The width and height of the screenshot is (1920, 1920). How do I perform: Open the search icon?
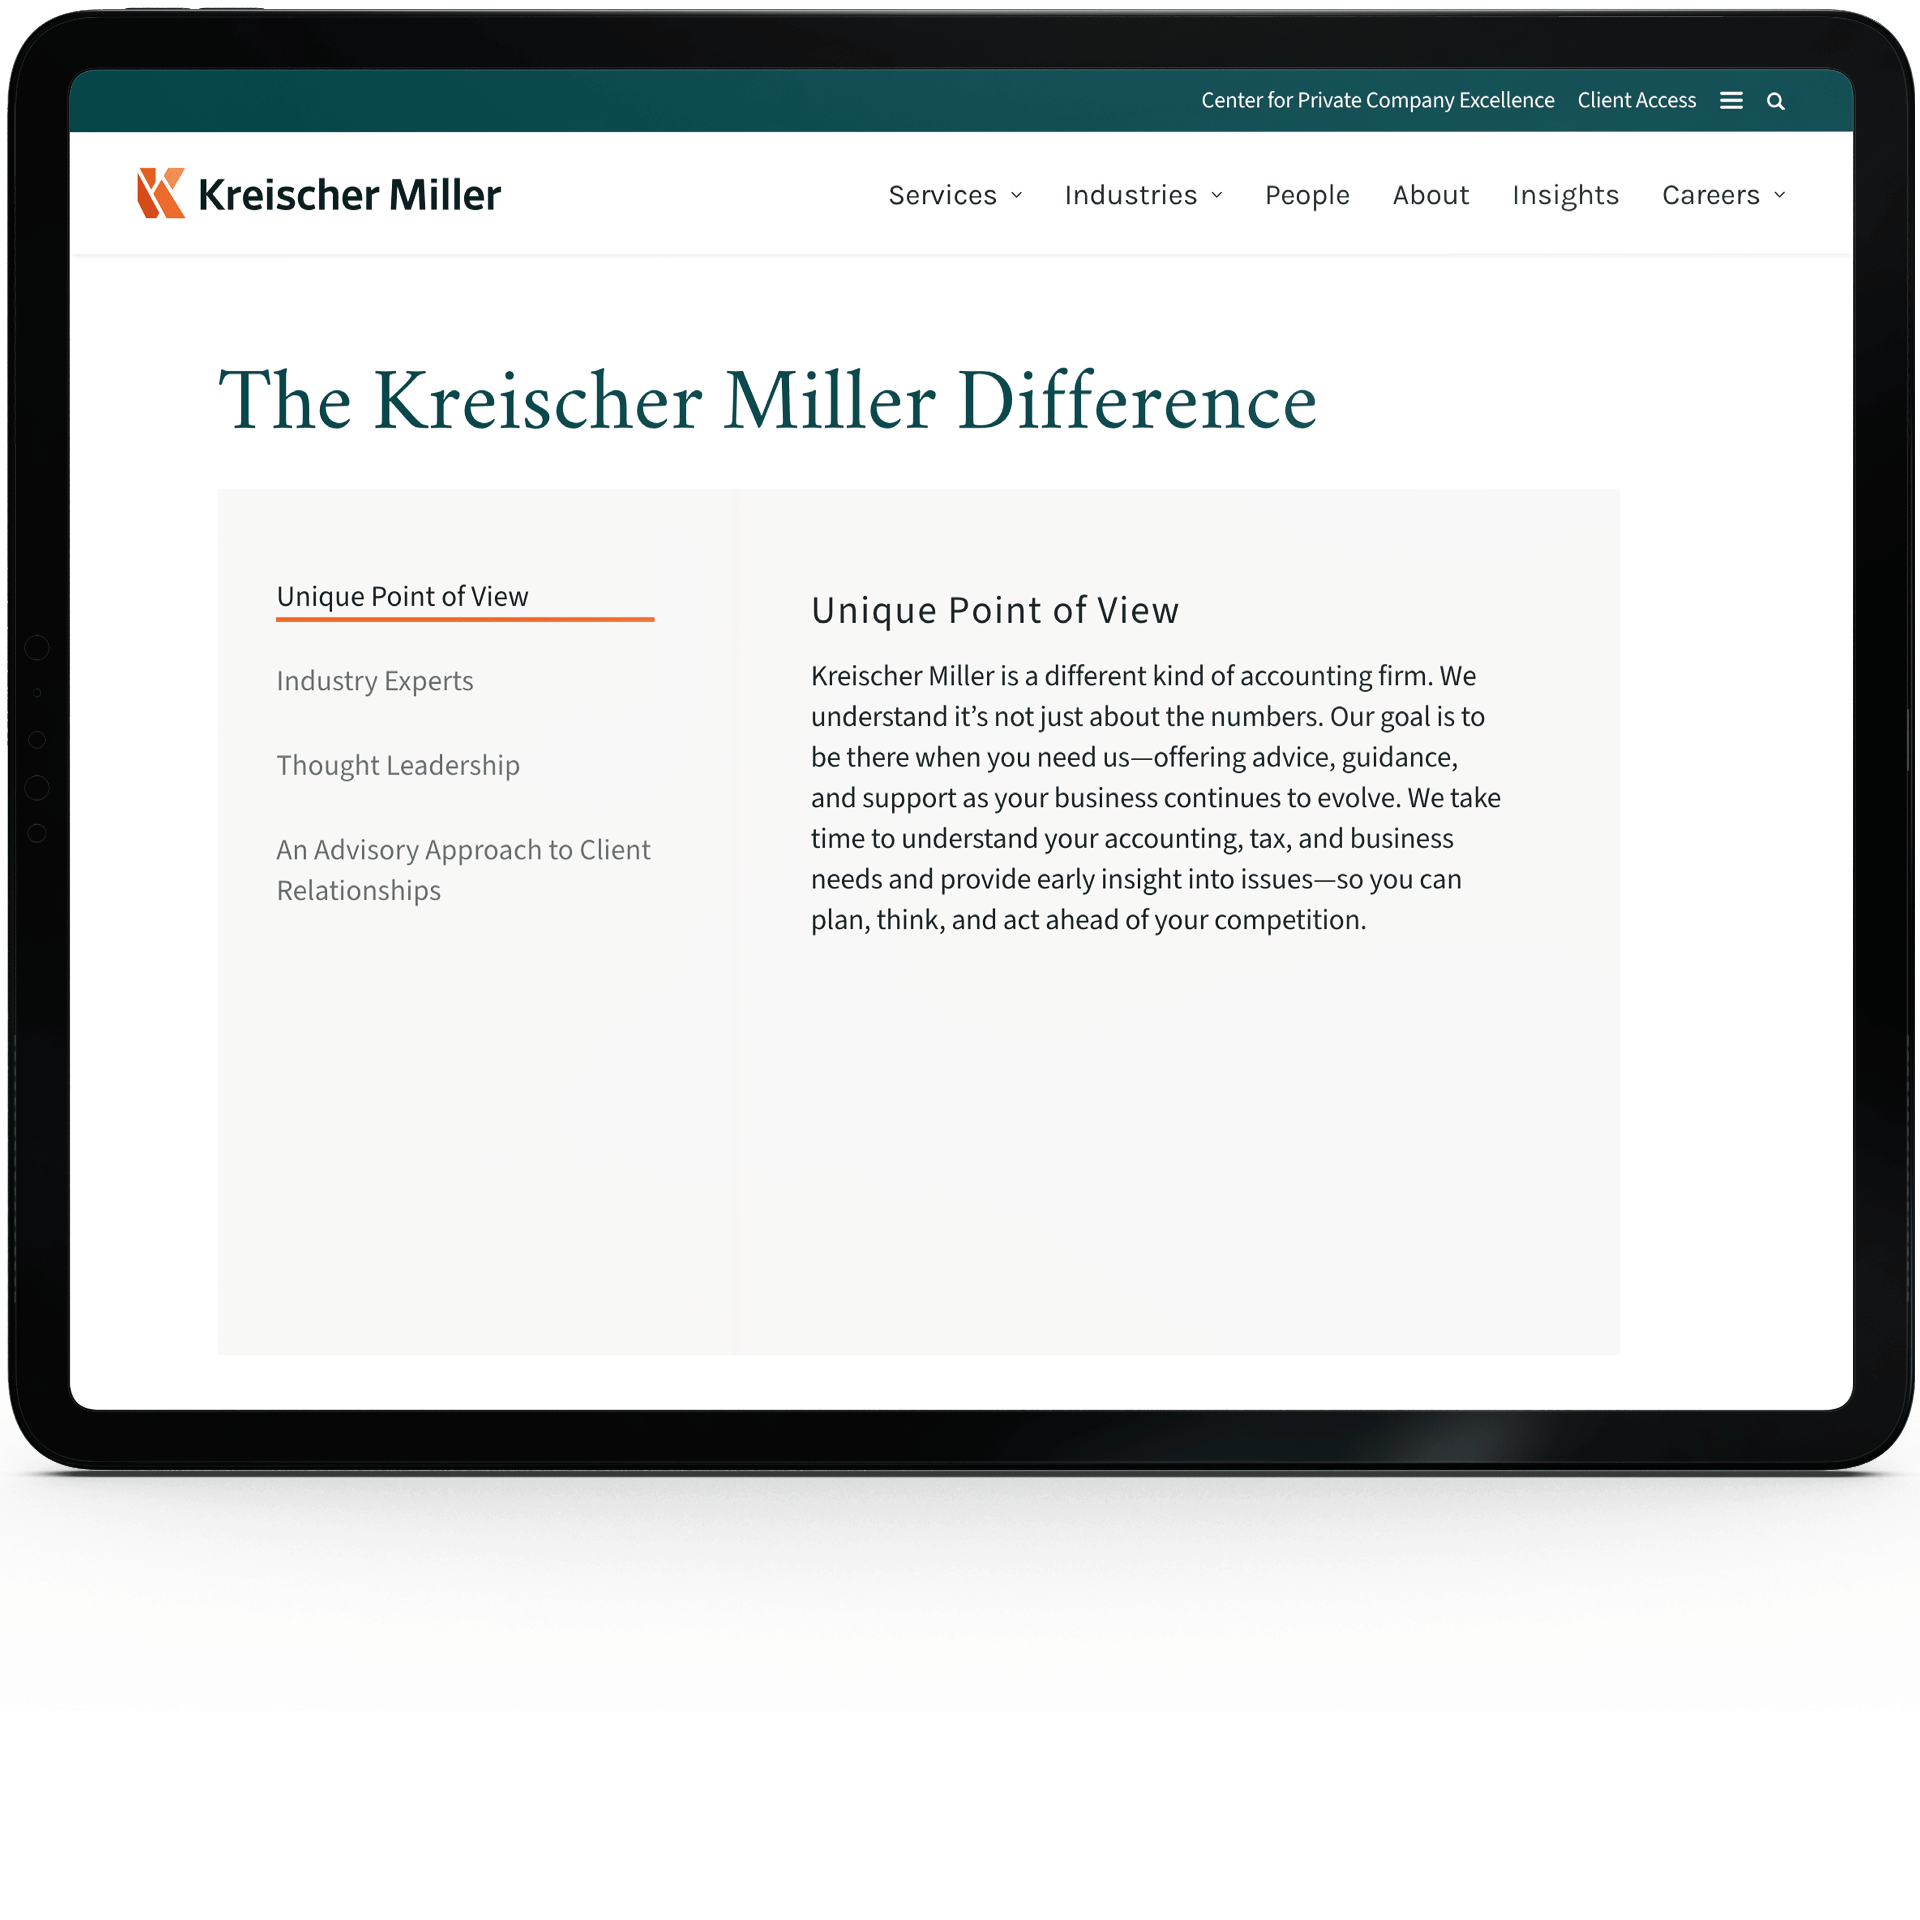pyautogui.click(x=1774, y=100)
